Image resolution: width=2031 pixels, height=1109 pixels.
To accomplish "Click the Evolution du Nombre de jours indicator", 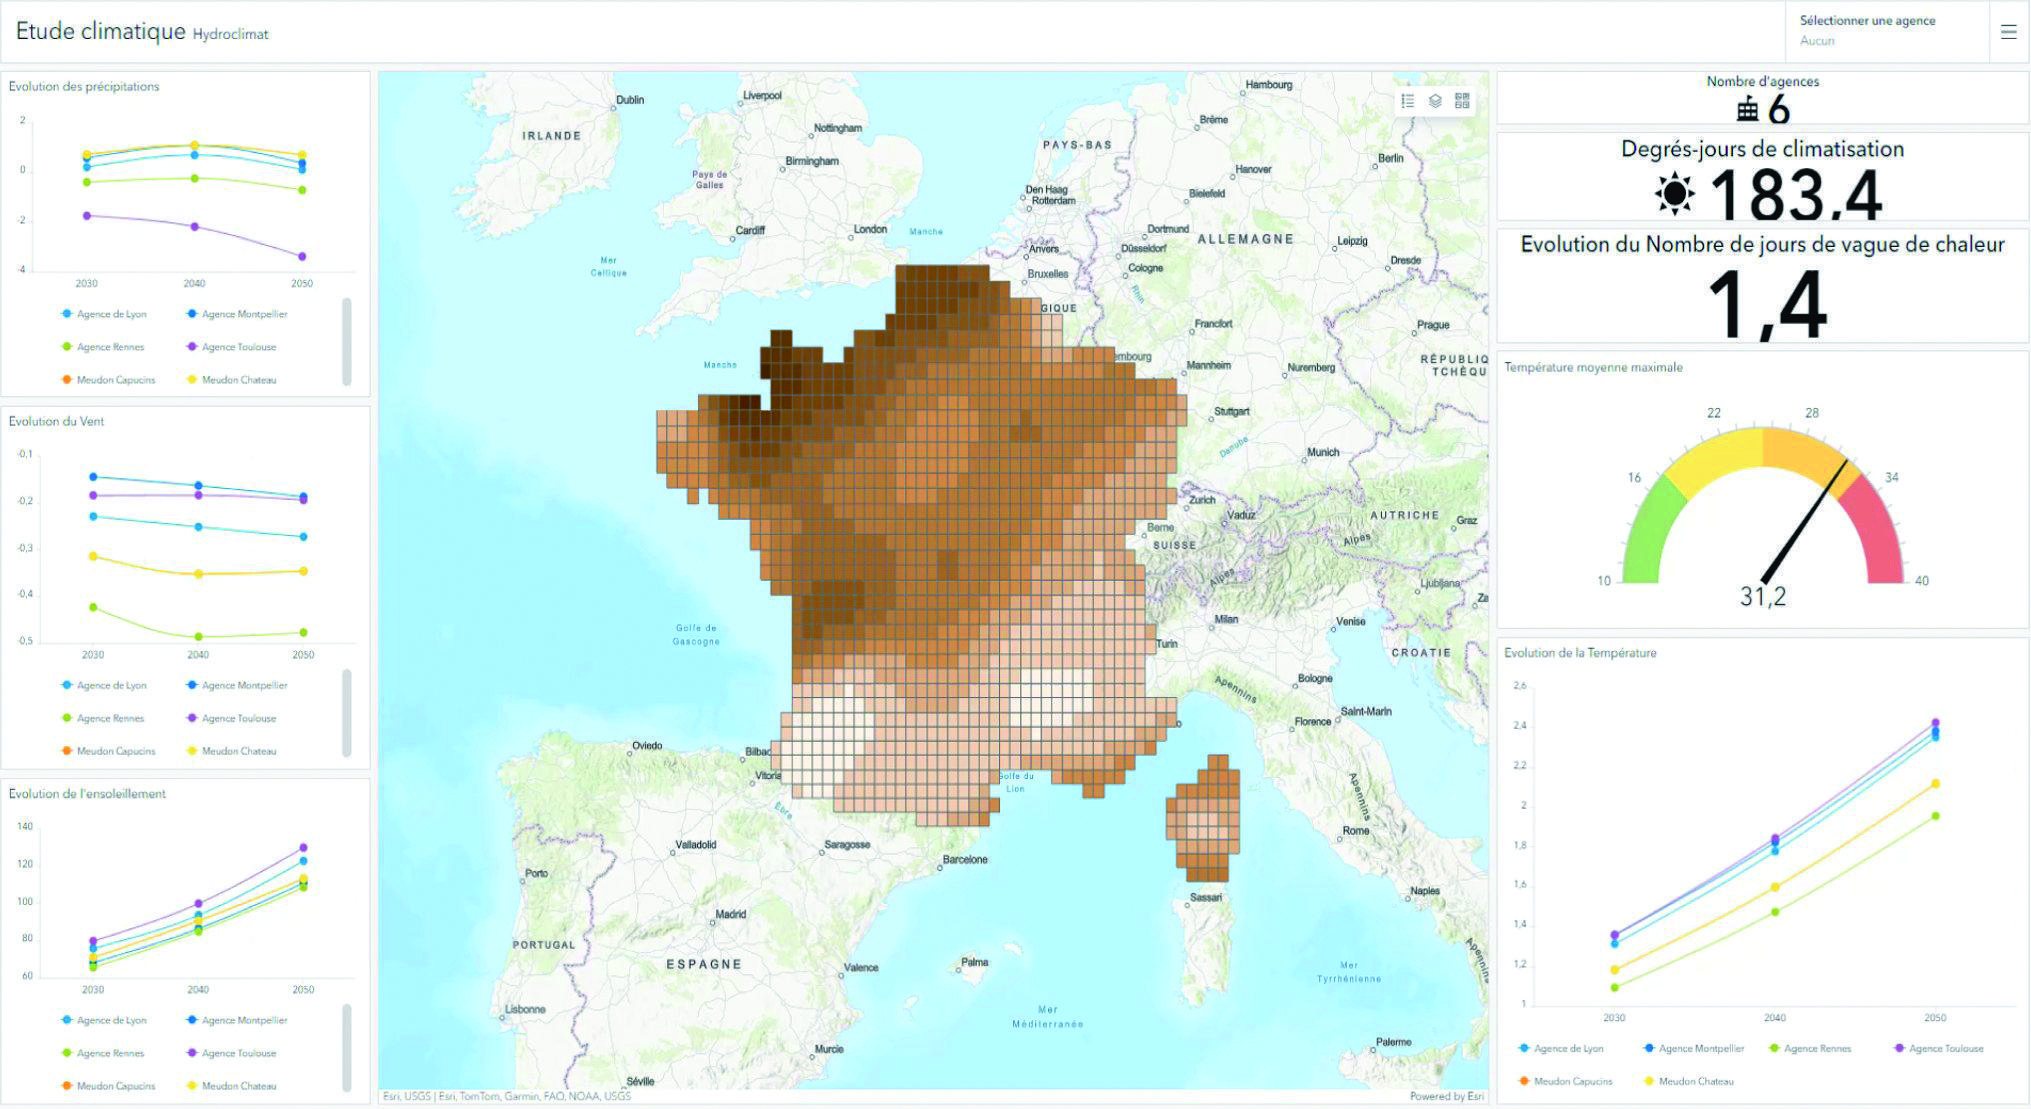I will tap(1762, 286).
